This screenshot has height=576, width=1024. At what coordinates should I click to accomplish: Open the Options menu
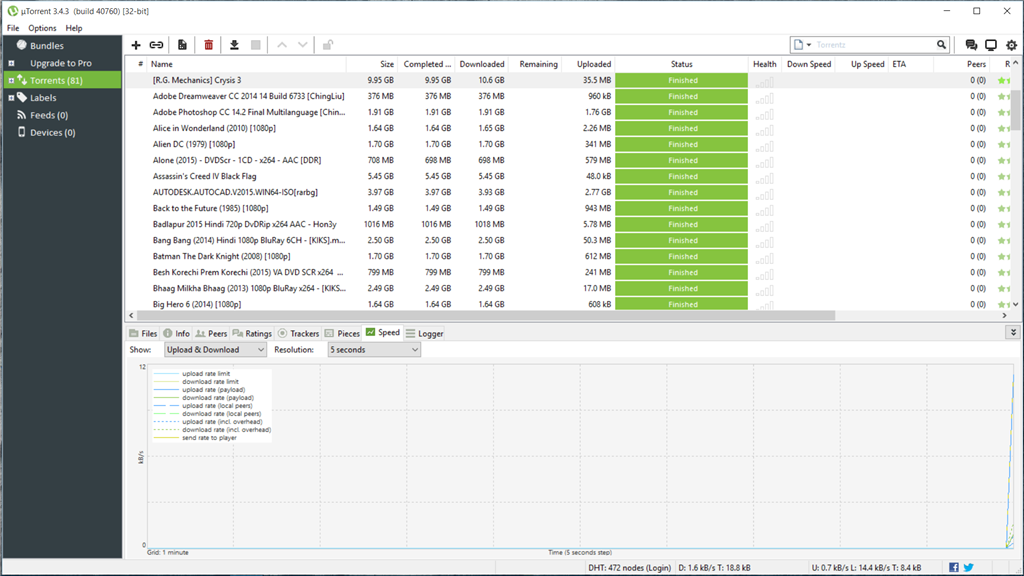coord(42,28)
